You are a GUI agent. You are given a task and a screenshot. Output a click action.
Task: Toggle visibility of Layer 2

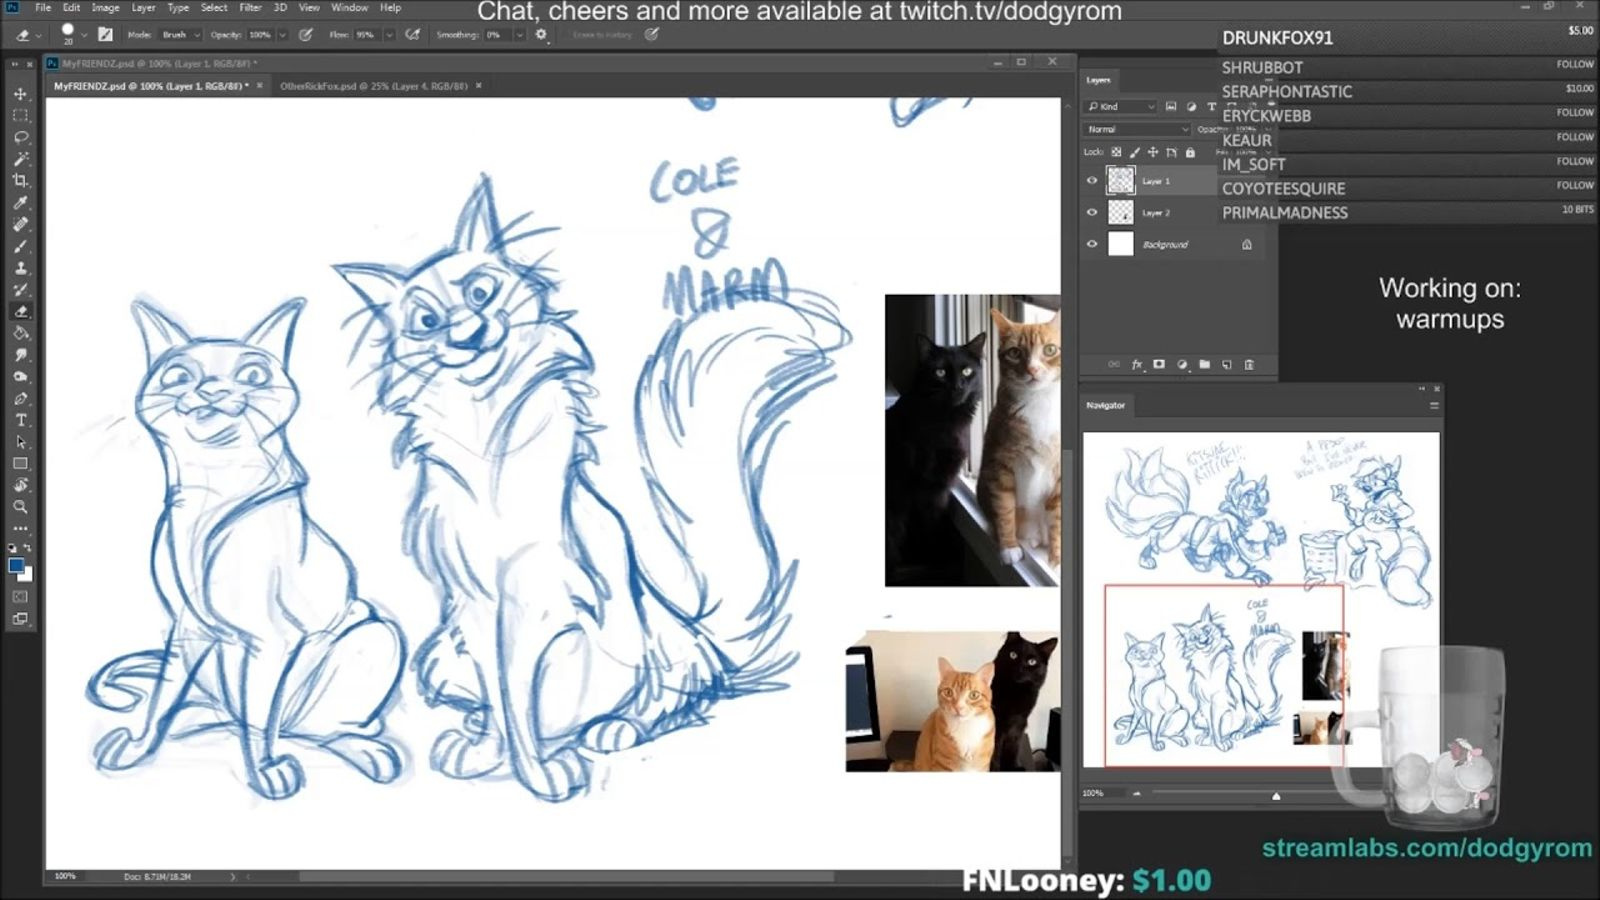(x=1092, y=213)
